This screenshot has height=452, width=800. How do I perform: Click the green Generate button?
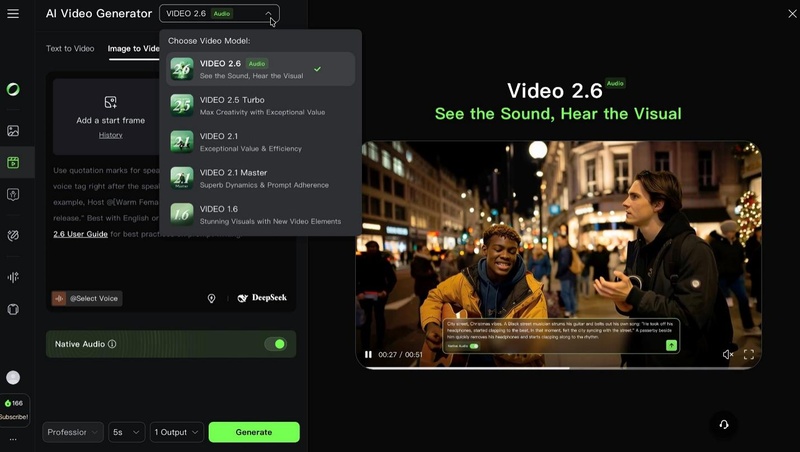254,432
